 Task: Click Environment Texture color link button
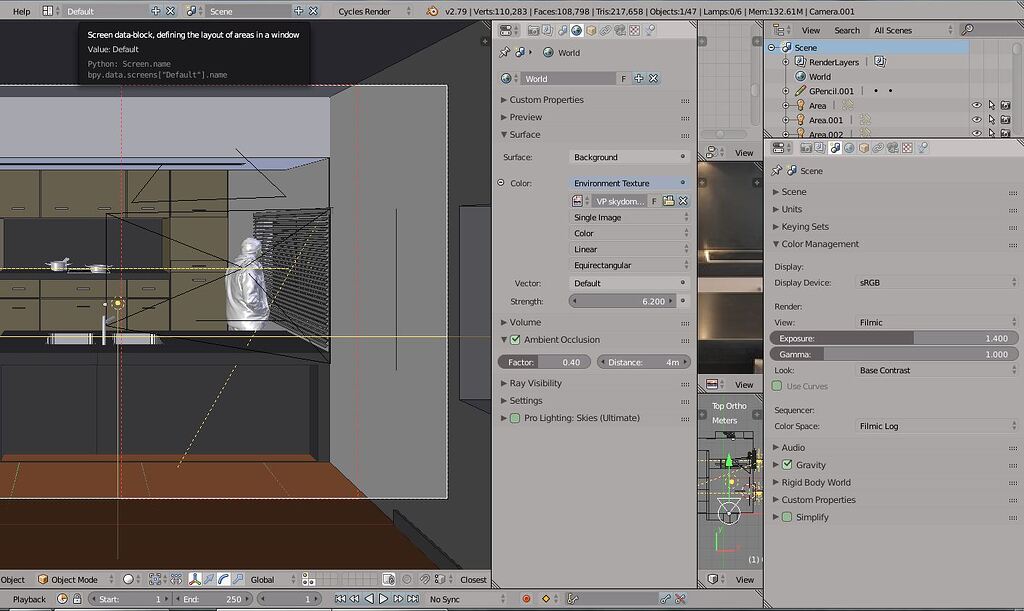pos(630,183)
